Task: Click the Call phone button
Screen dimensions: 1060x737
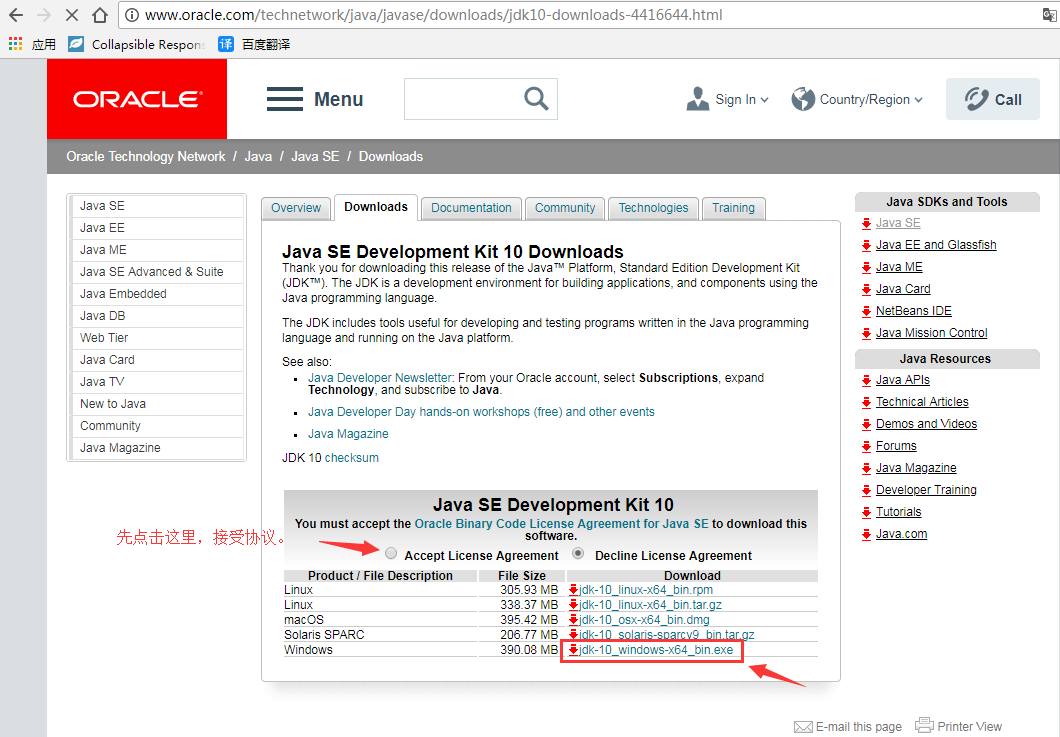Action: (992, 99)
